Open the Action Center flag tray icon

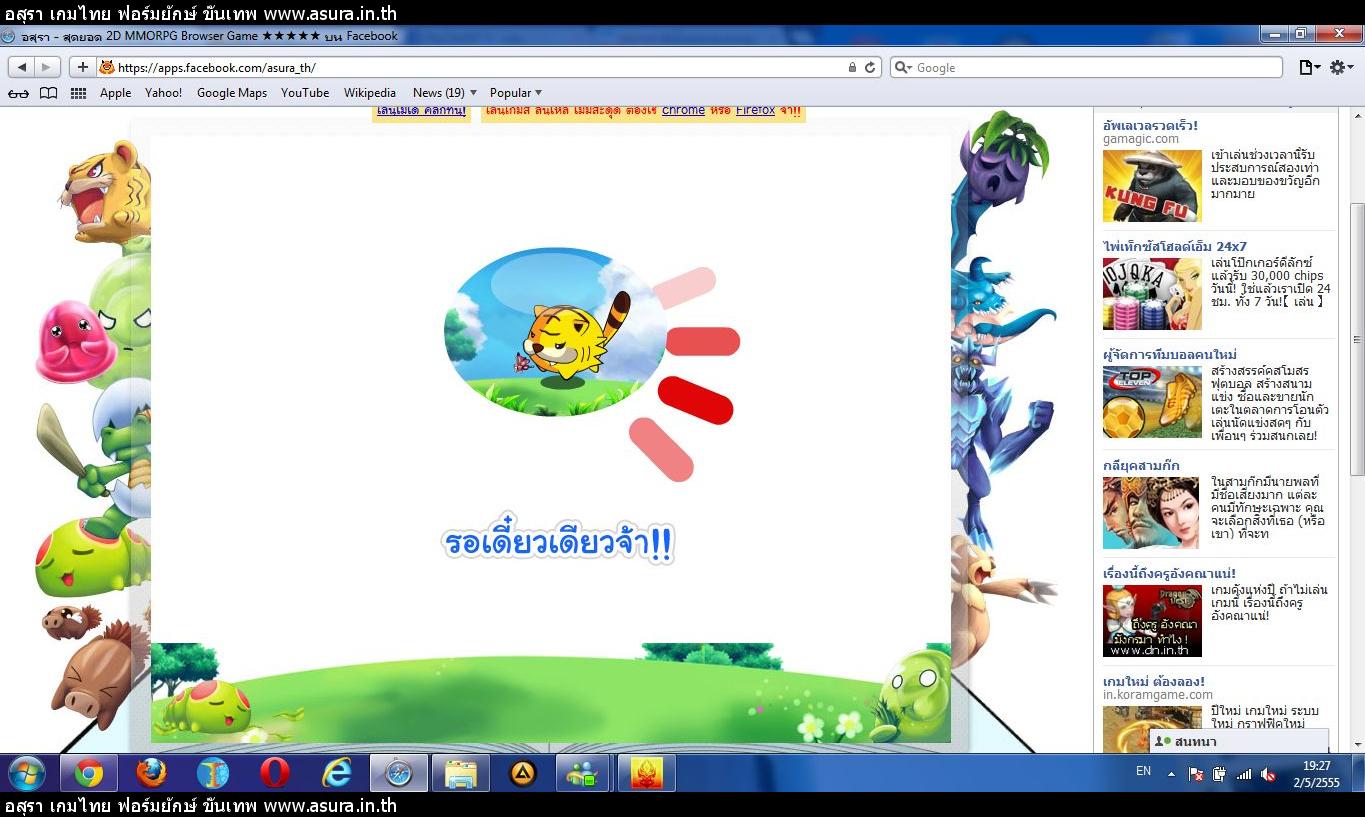pos(1196,773)
